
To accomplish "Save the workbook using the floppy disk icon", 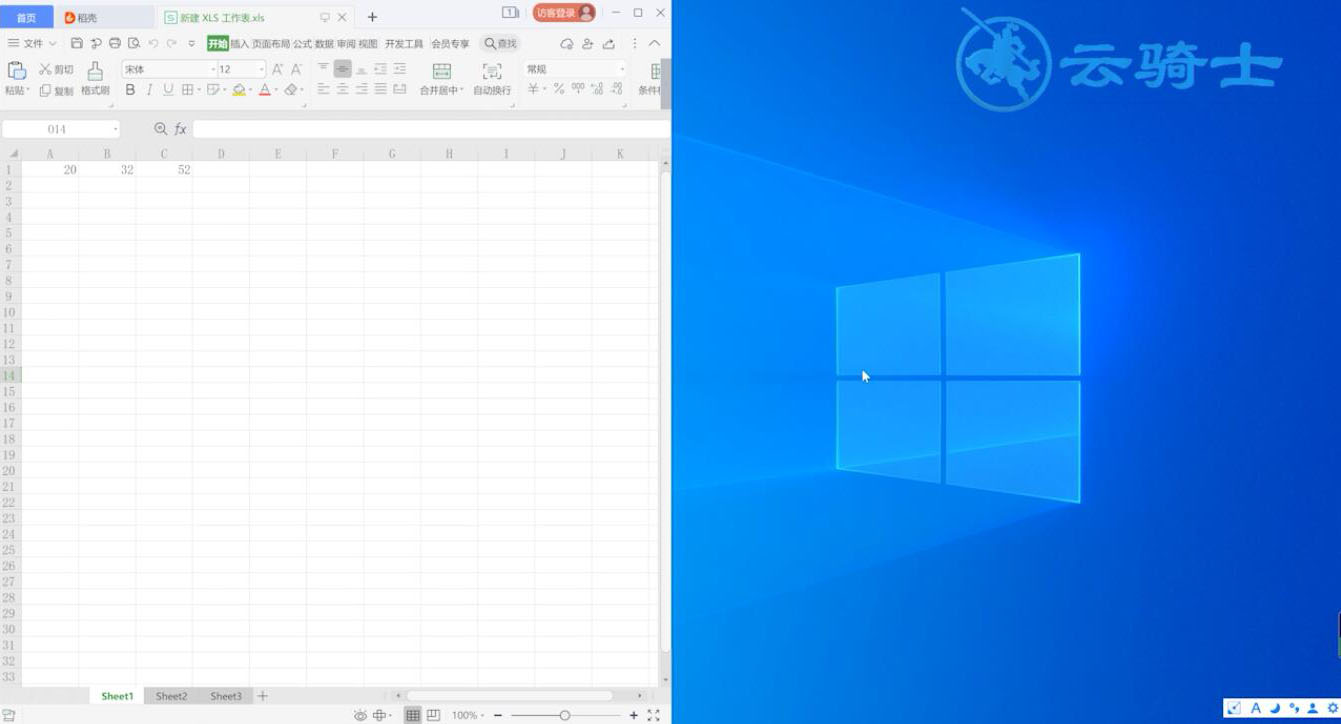I will (x=77, y=44).
